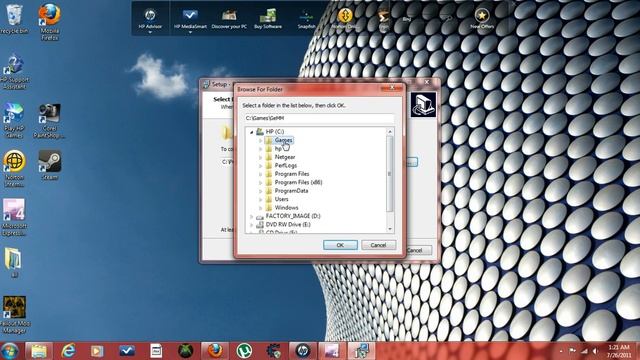
Task: Launch Corel PaintShop desktop shortcut
Action: 49,121
